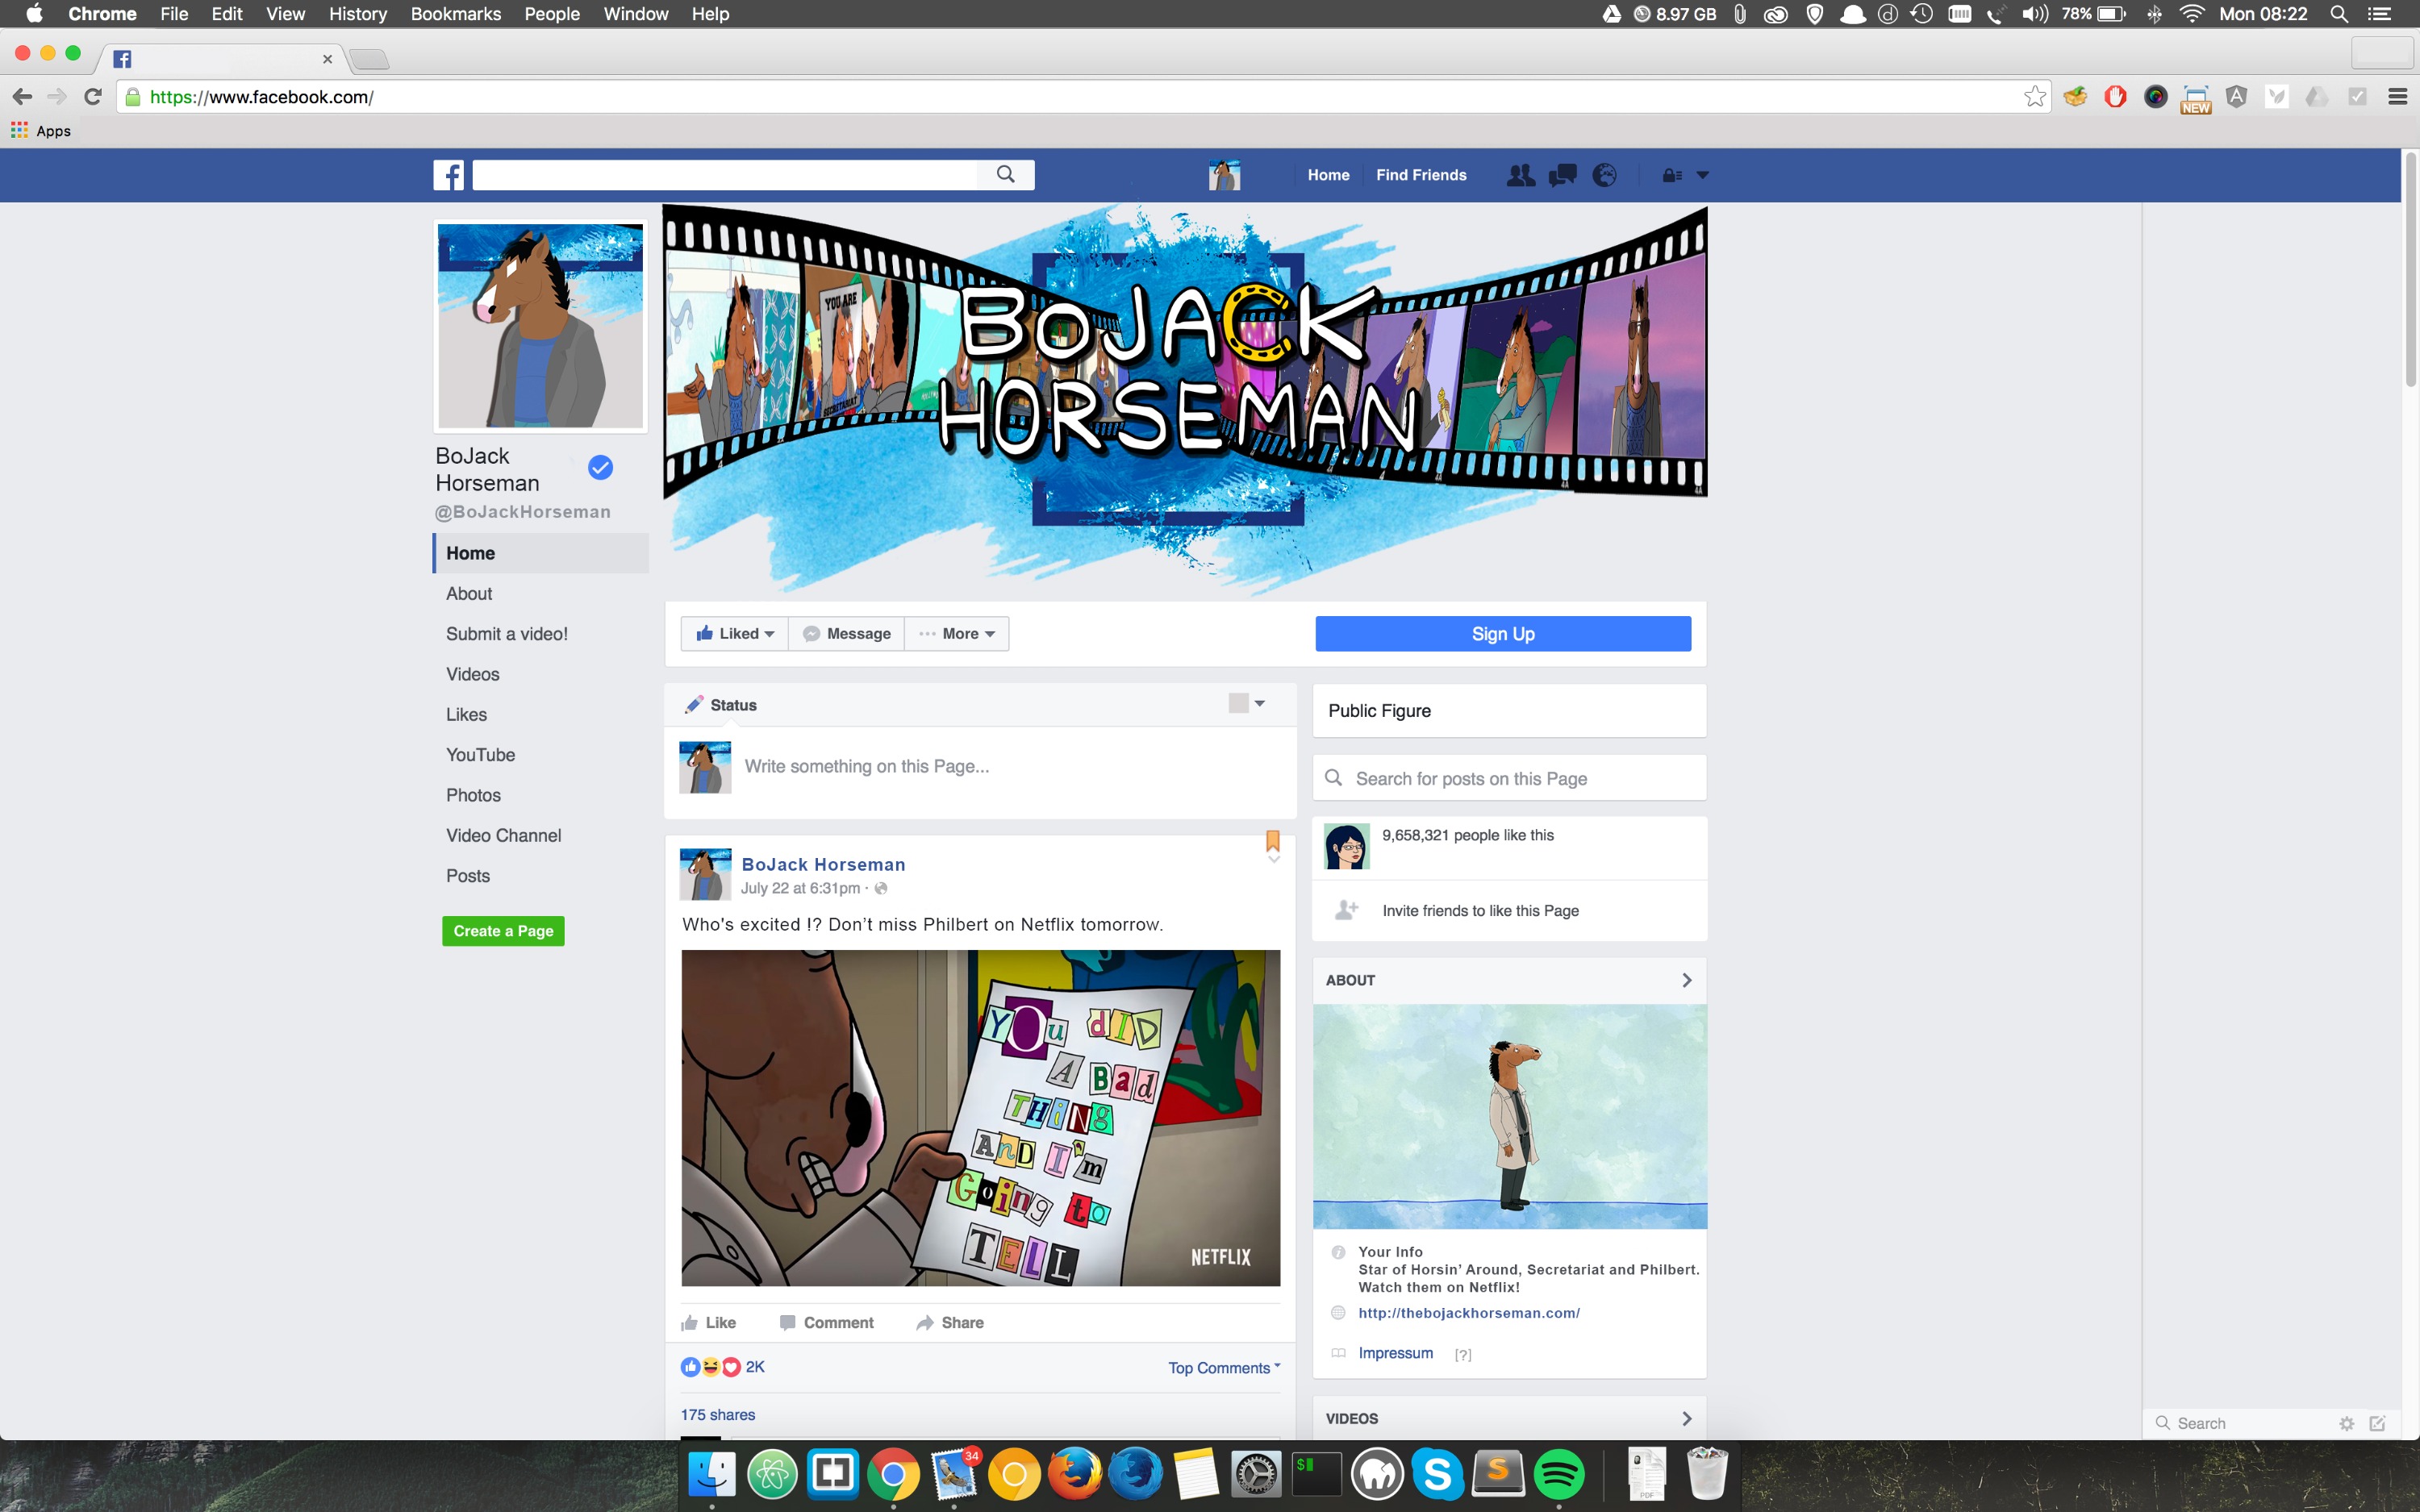The width and height of the screenshot is (2420, 1512).
Task: Click the search magnifier button
Action: 1005,175
